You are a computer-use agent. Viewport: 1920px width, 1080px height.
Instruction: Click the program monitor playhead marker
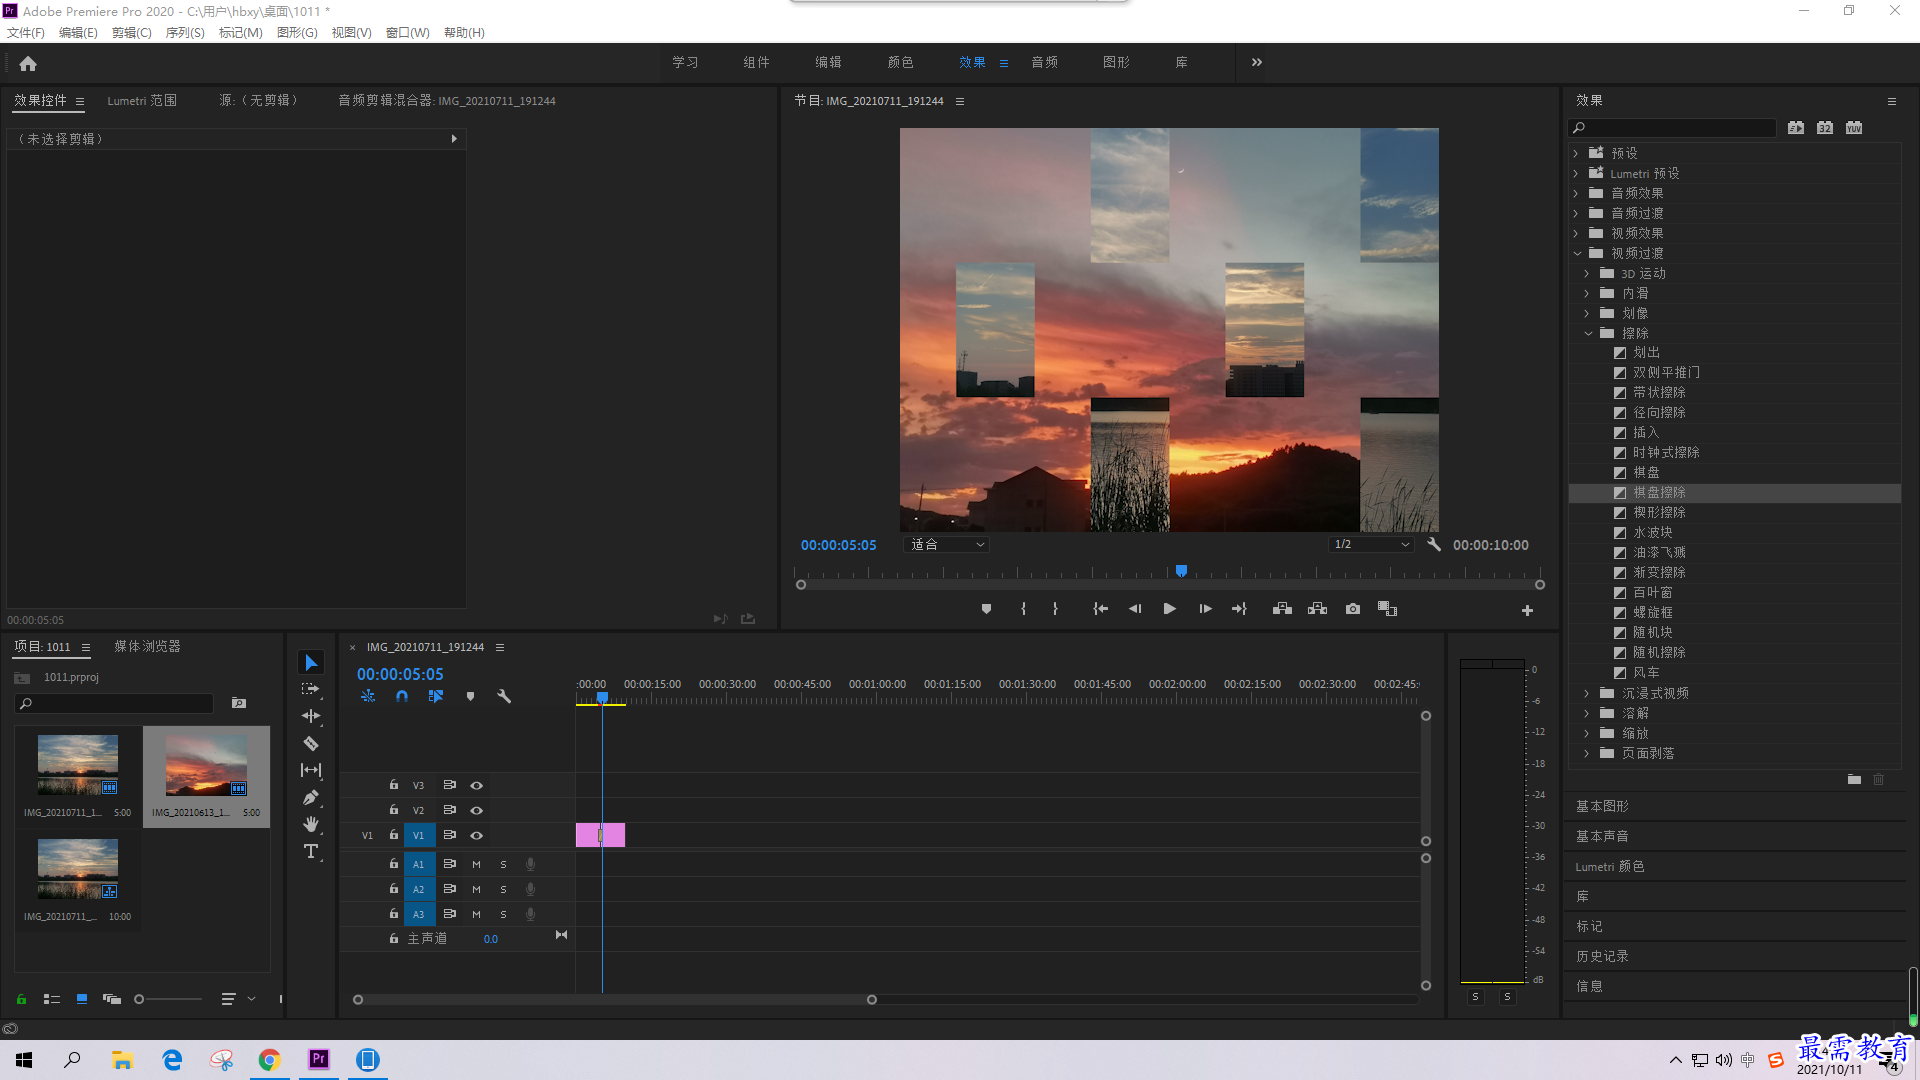1181,571
